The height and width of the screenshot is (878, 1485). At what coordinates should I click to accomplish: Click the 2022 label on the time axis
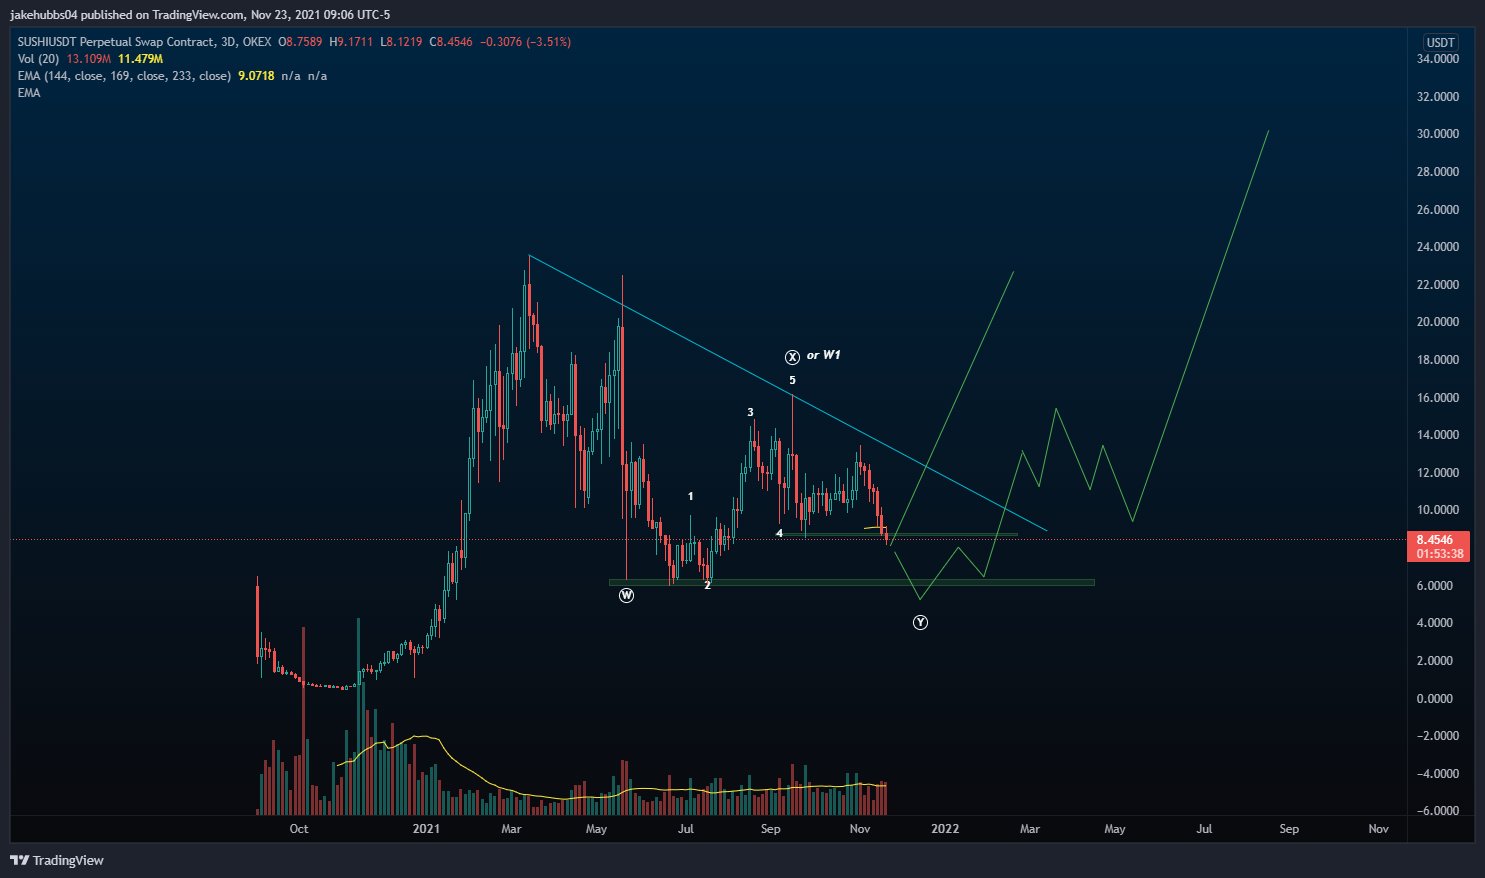pyautogui.click(x=945, y=828)
